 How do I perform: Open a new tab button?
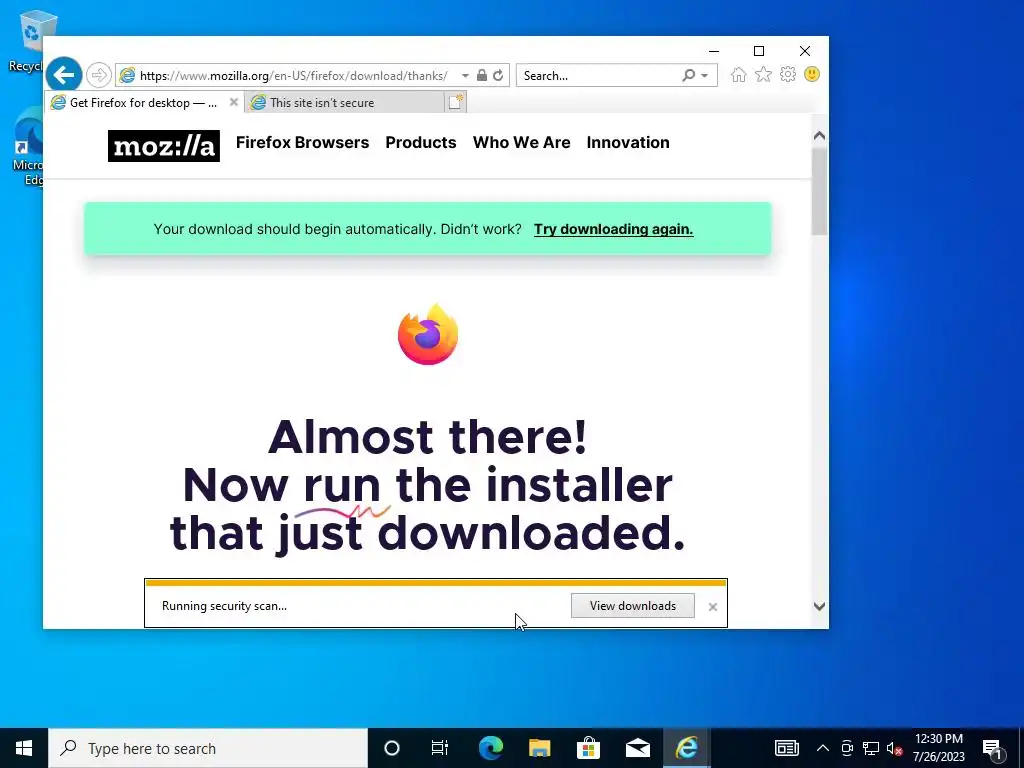tap(456, 102)
